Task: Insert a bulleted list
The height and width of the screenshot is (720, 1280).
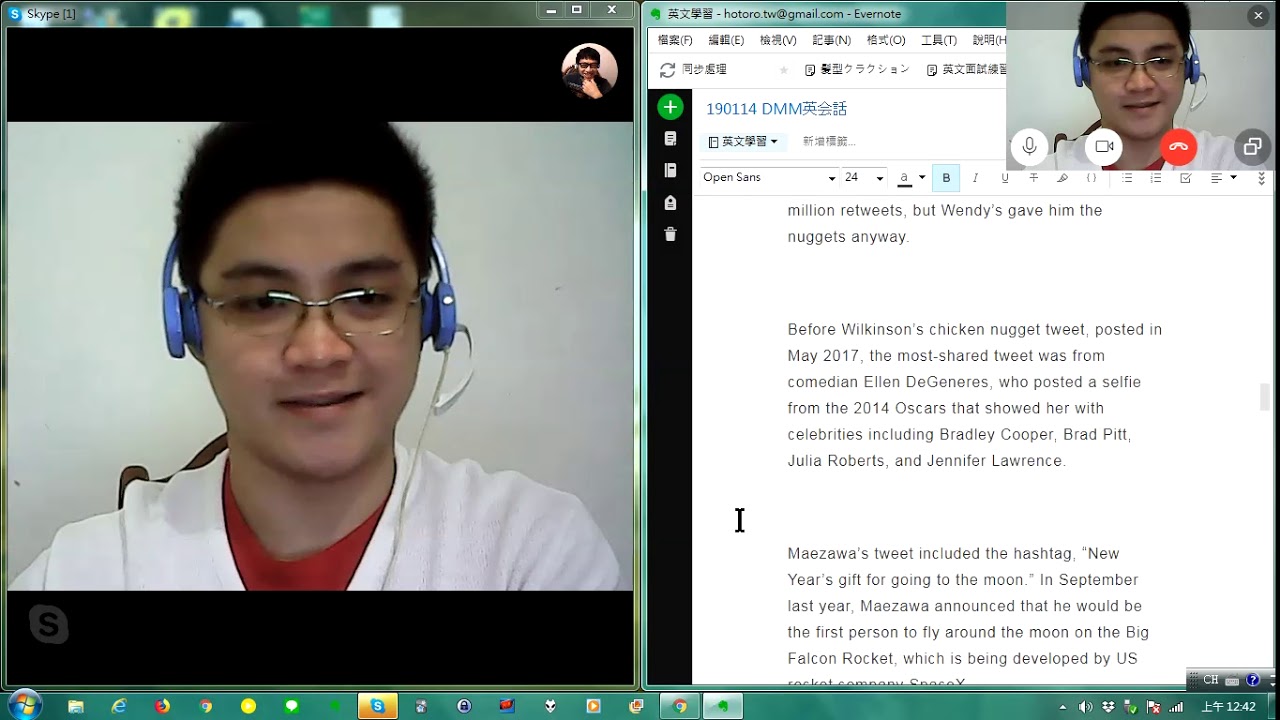Action: tap(1127, 178)
